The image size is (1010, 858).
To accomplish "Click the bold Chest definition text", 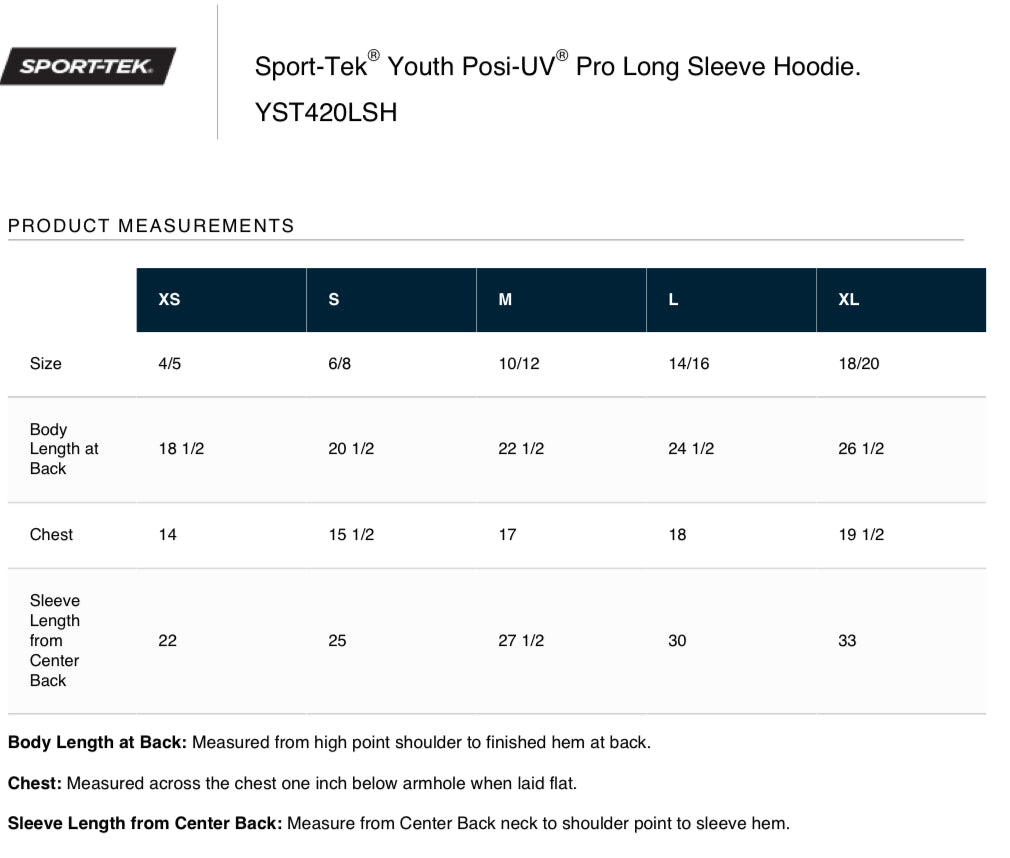I will pos(35,783).
